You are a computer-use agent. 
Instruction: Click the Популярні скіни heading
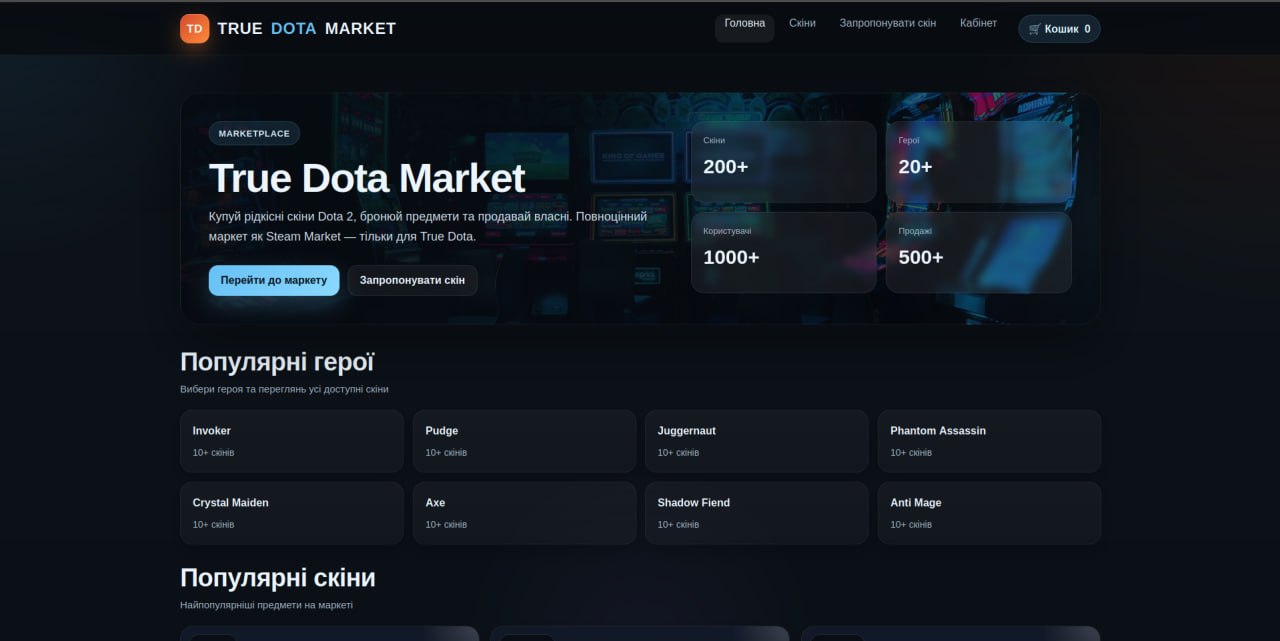278,578
